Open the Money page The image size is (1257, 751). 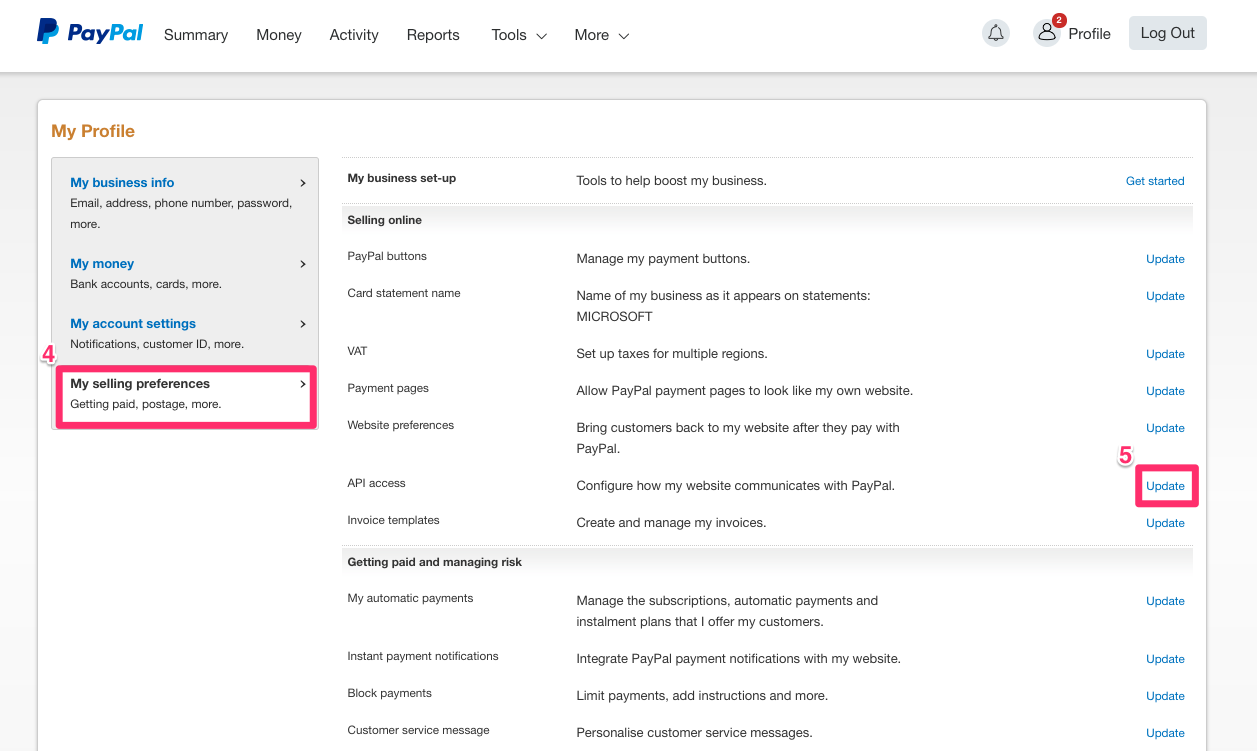[x=278, y=35]
